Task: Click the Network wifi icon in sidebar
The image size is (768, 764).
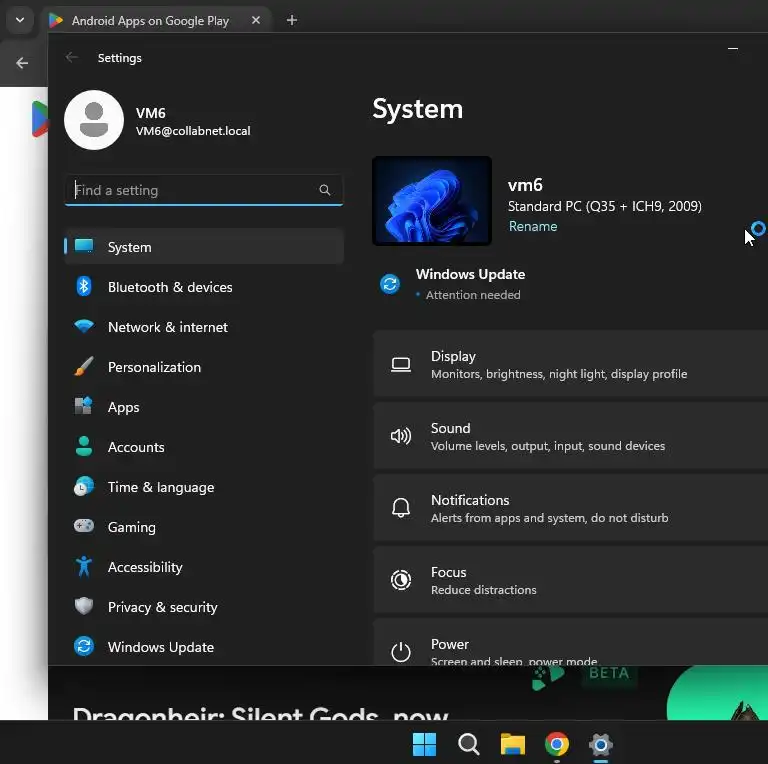Action: point(84,326)
